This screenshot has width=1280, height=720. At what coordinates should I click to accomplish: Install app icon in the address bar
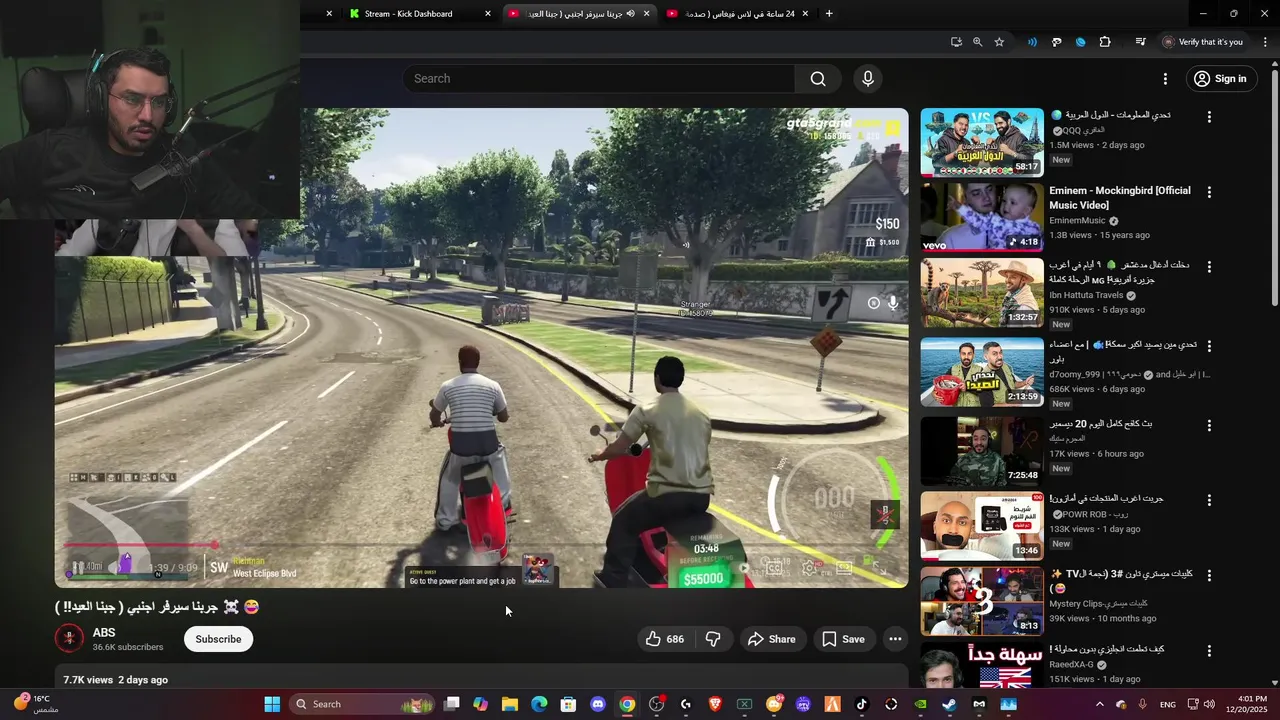tap(956, 42)
